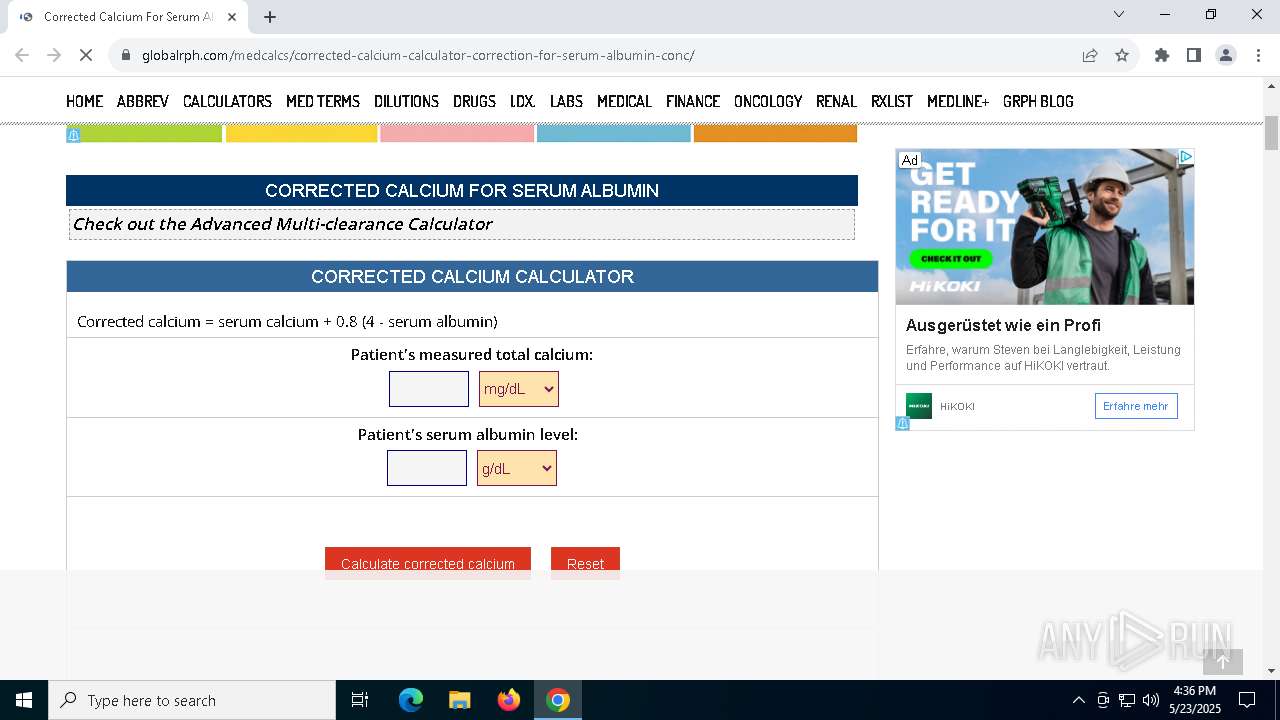Open Windows Start menu
This screenshot has height=720, width=1280.
pos(24,700)
